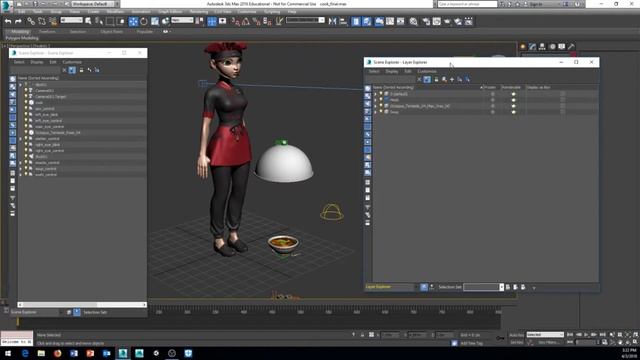Click the lock icon in Layer Explorer toolbar
Image resolution: width=640 pixels, height=360 pixels.
click(x=436, y=79)
